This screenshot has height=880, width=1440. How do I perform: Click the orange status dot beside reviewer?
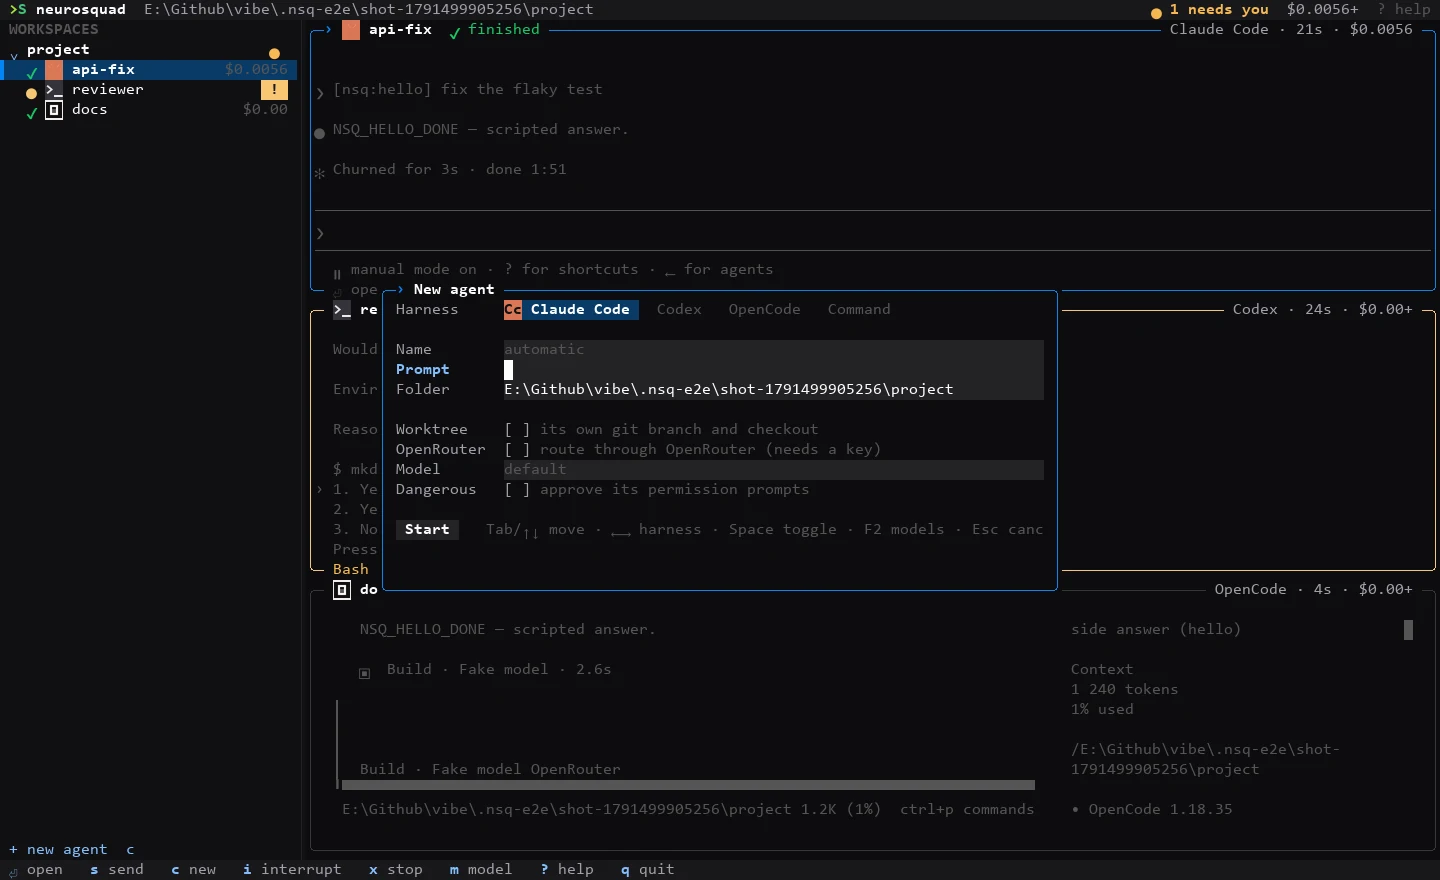31,93
